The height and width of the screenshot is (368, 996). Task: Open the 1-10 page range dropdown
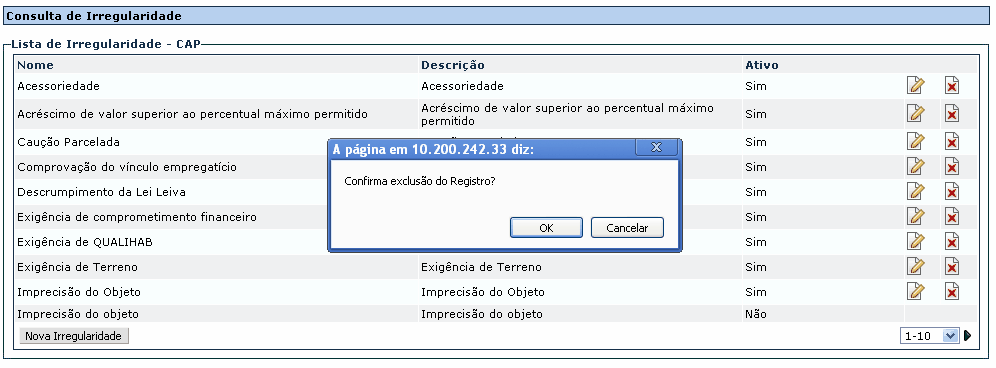pos(929,336)
